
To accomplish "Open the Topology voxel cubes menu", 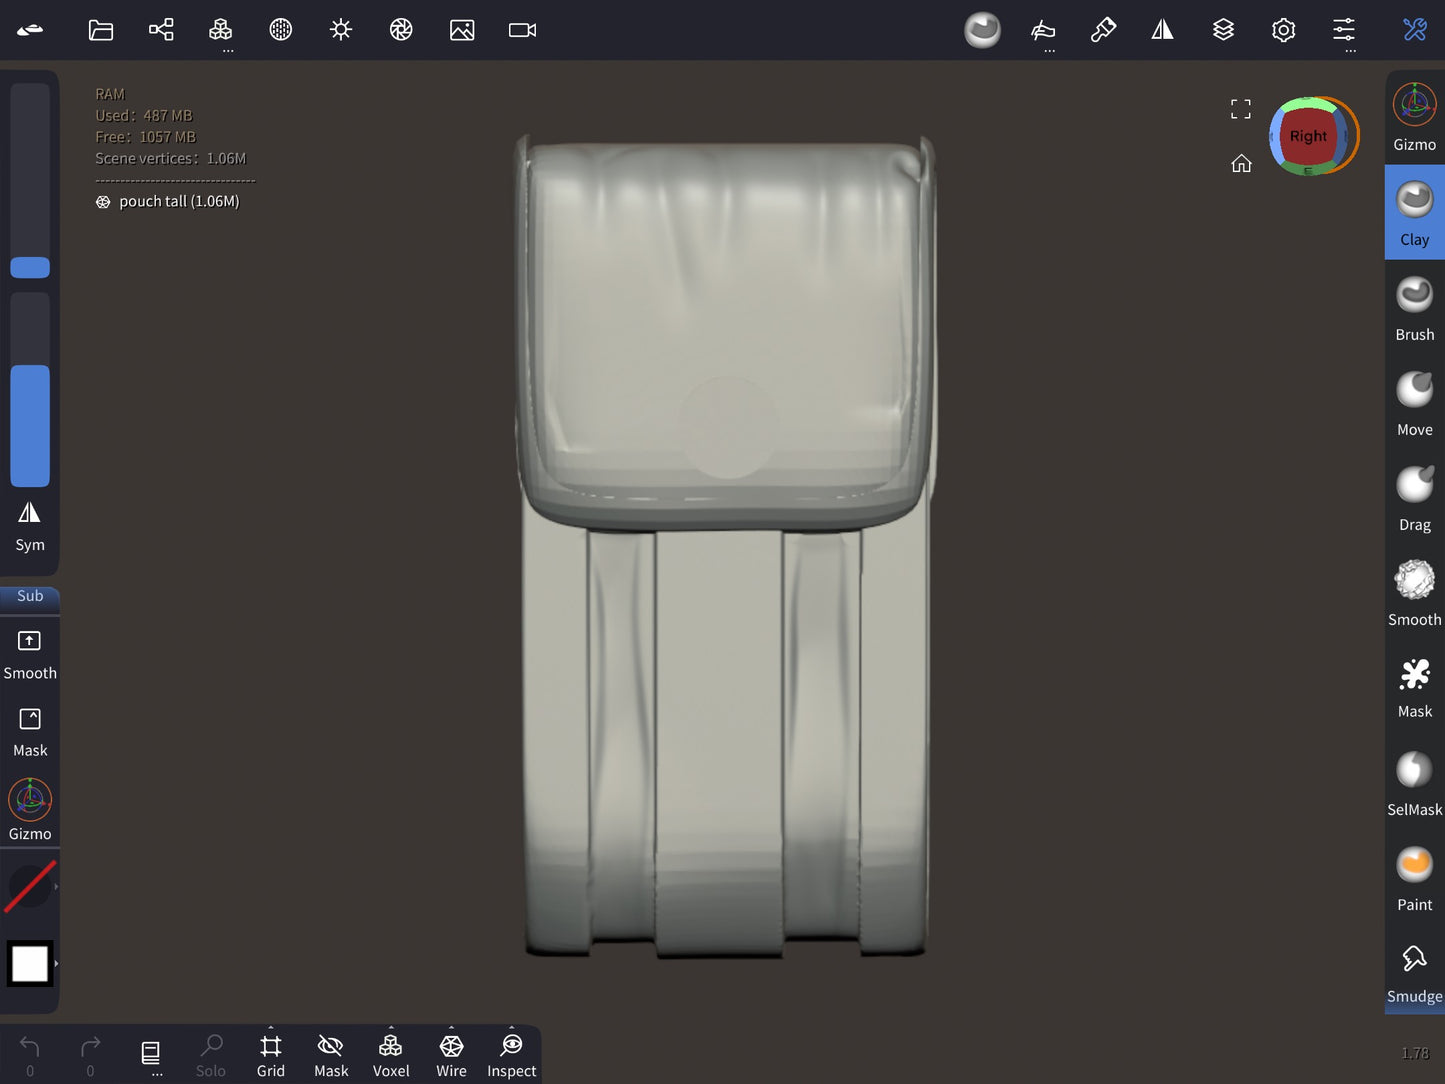I will tap(221, 30).
